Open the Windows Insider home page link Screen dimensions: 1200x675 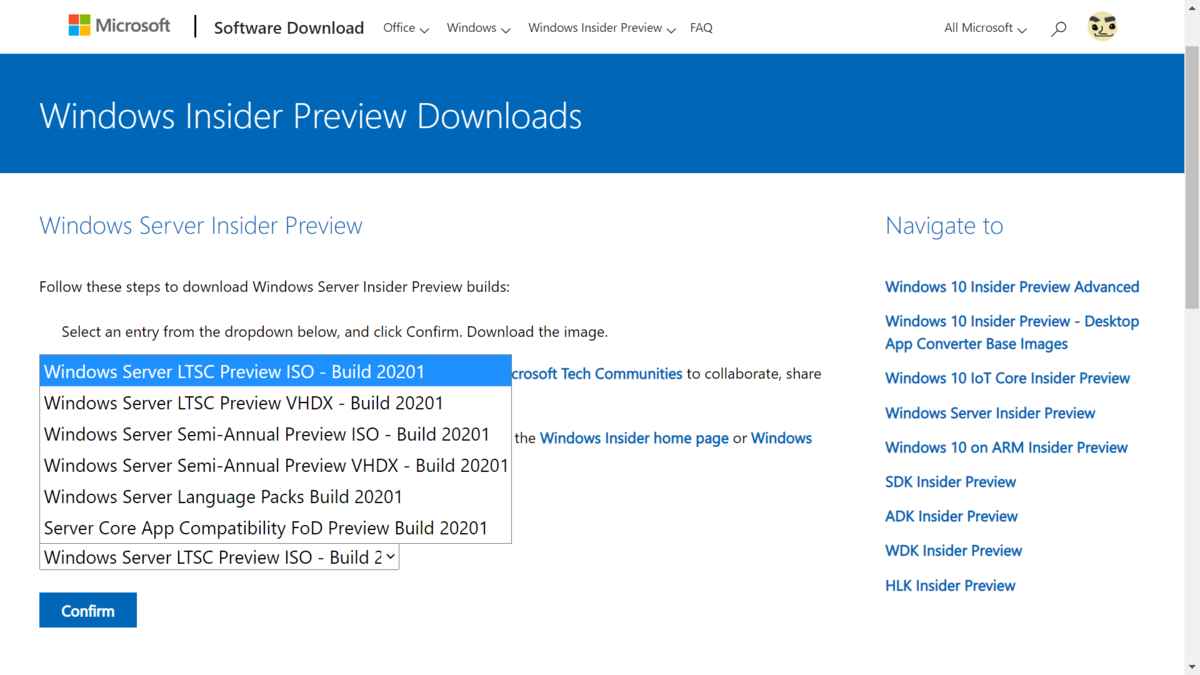tap(634, 438)
